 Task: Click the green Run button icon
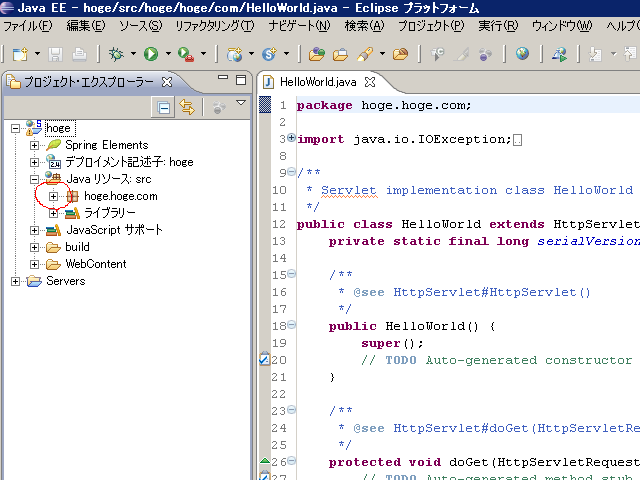pyautogui.click(x=150, y=53)
